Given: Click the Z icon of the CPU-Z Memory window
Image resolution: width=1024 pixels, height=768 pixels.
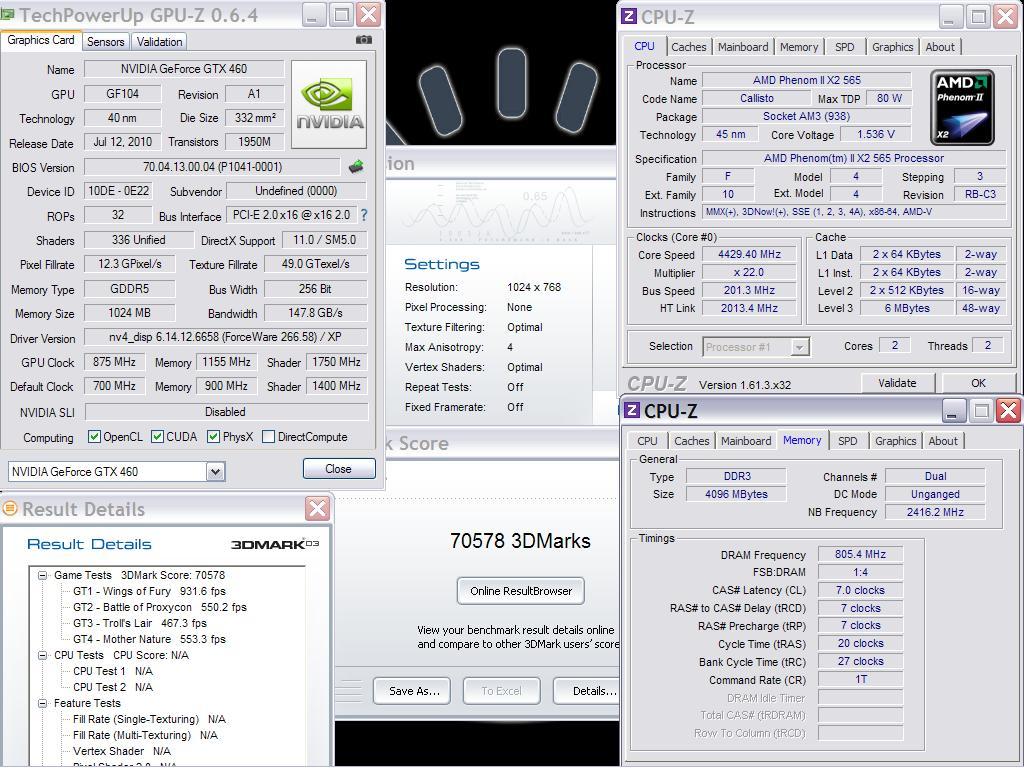Looking at the screenshot, I should [x=632, y=410].
